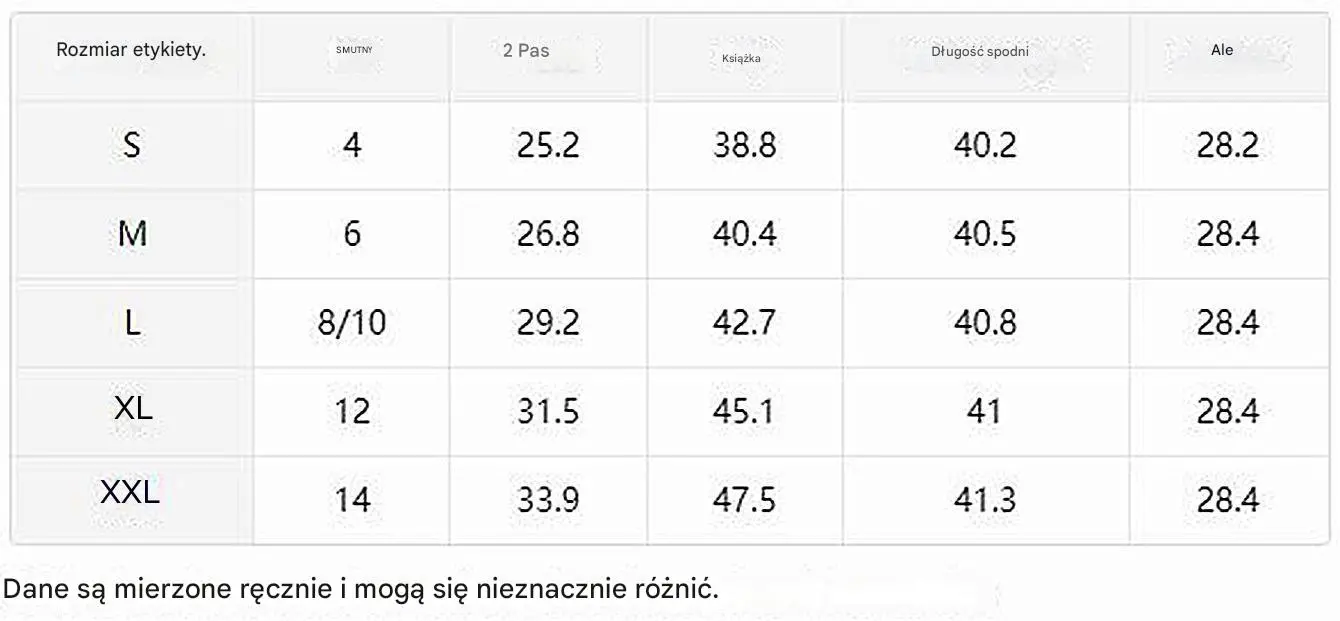Viewport: 1340px width, 621px height.
Task: Click the XXL row label
Action: tap(130, 493)
